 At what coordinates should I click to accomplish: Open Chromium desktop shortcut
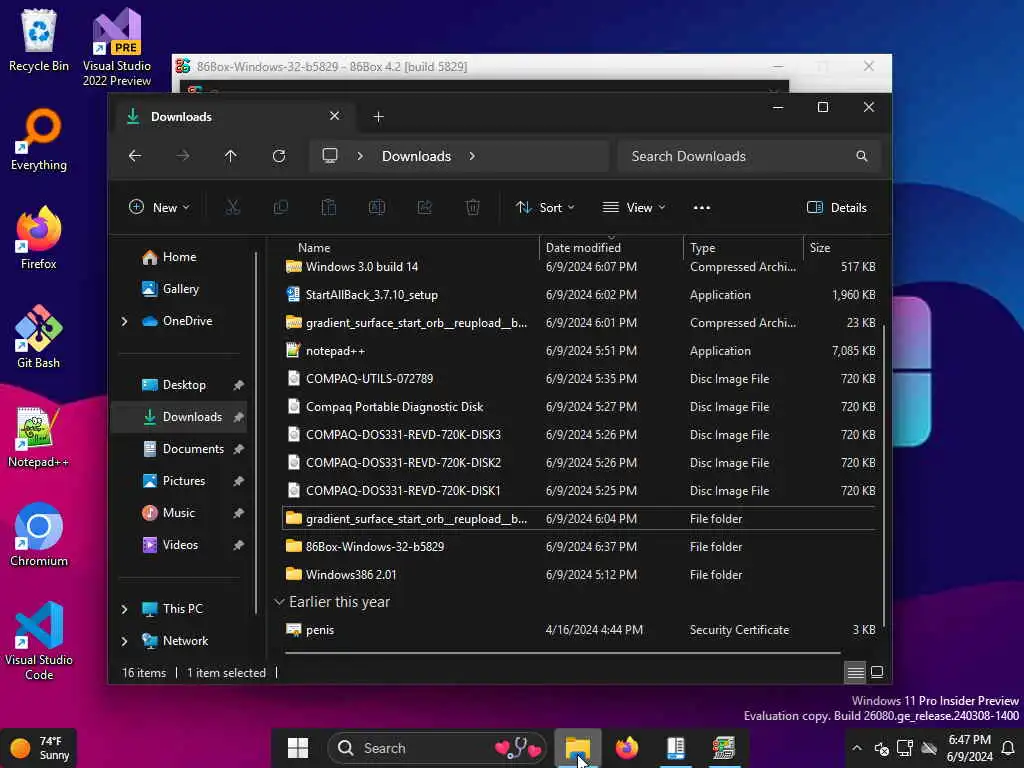[39, 535]
